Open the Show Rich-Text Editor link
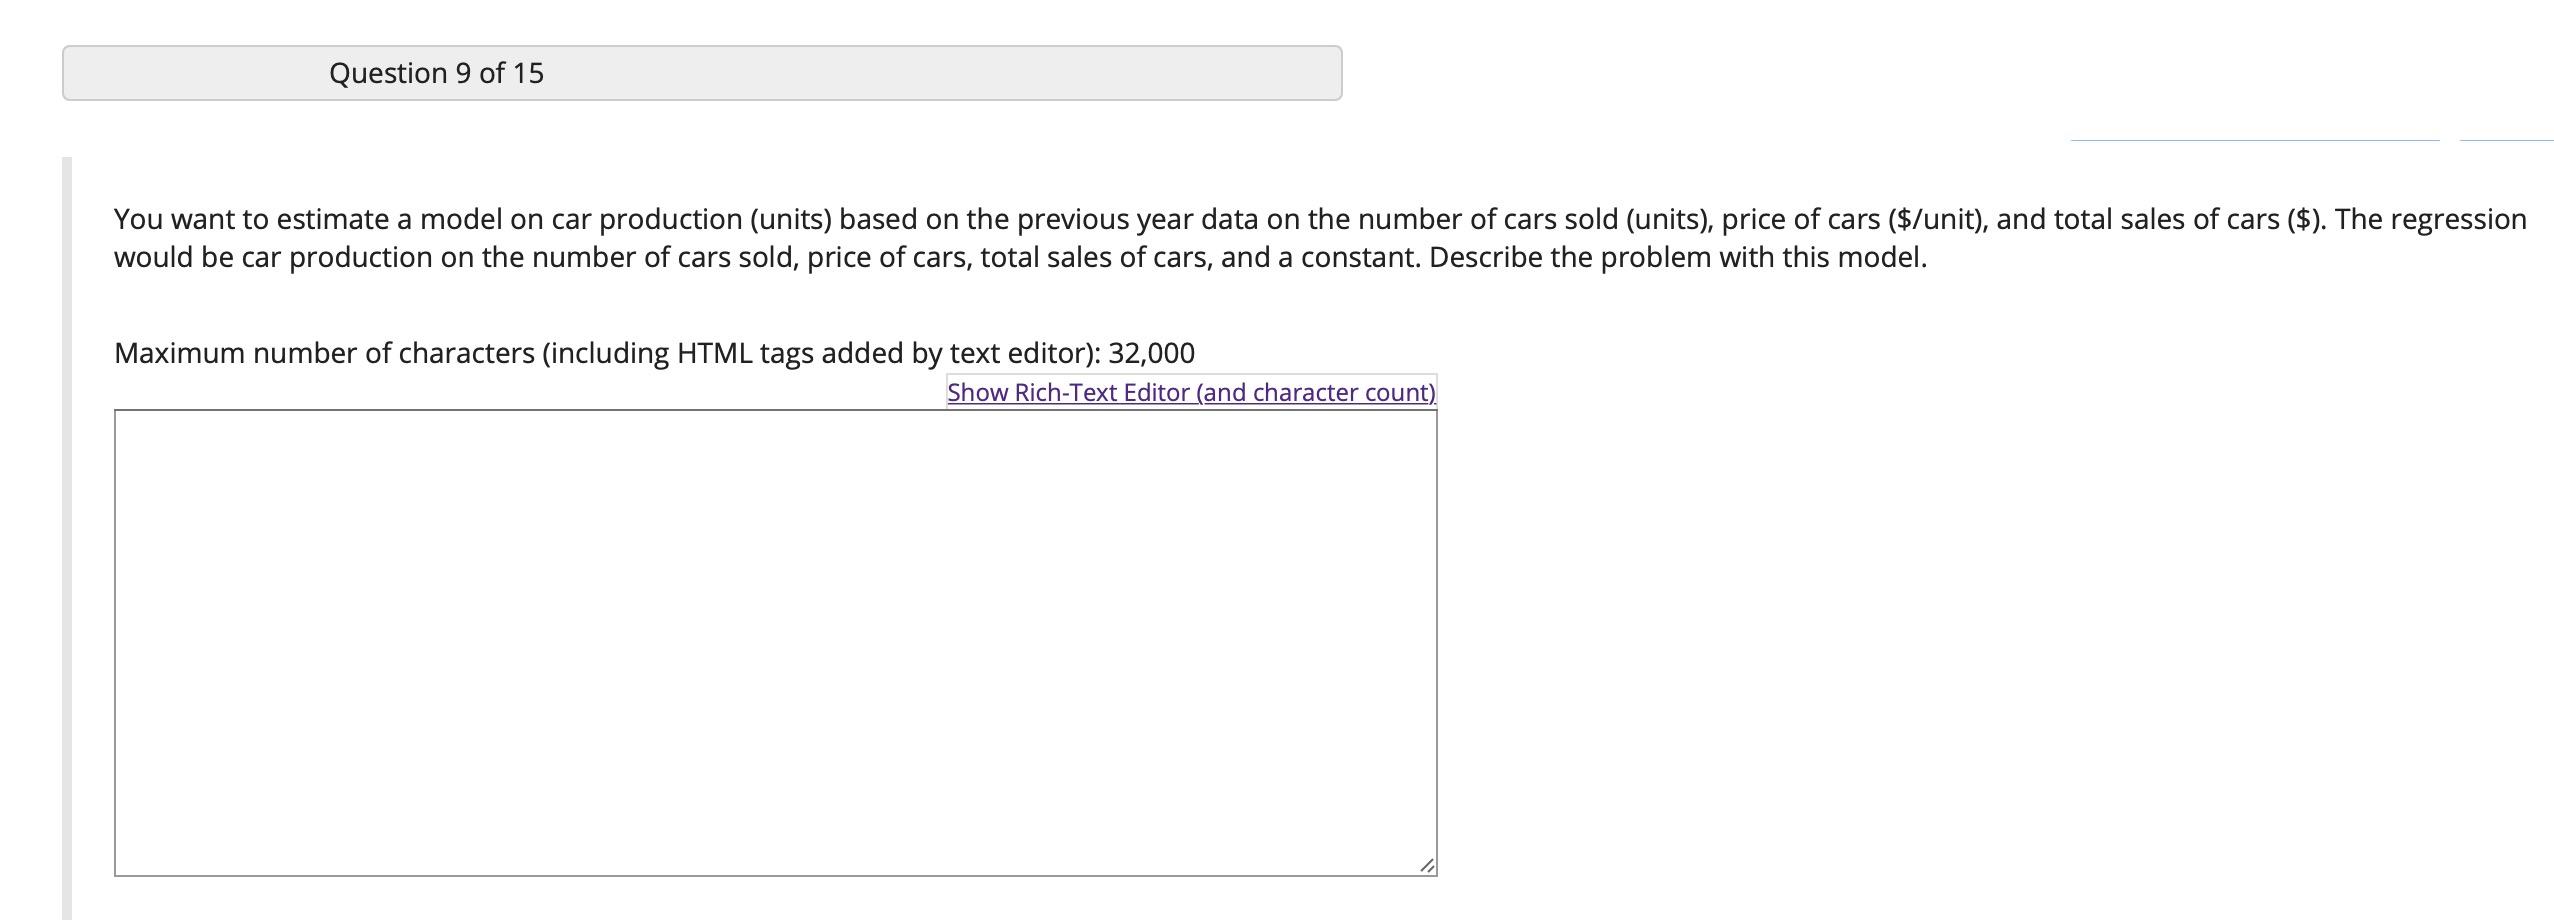The height and width of the screenshot is (920, 2554). pos(1191,392)
